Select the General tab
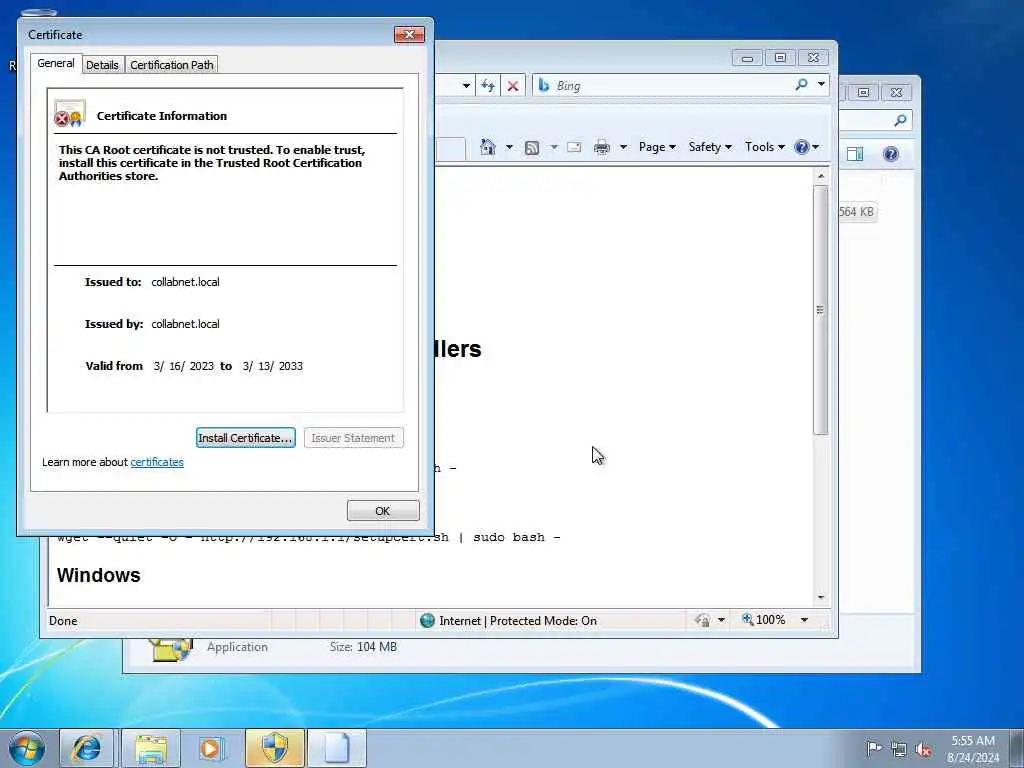The width and height of the screenshot is (1024, 768). [x=56, y=63]
